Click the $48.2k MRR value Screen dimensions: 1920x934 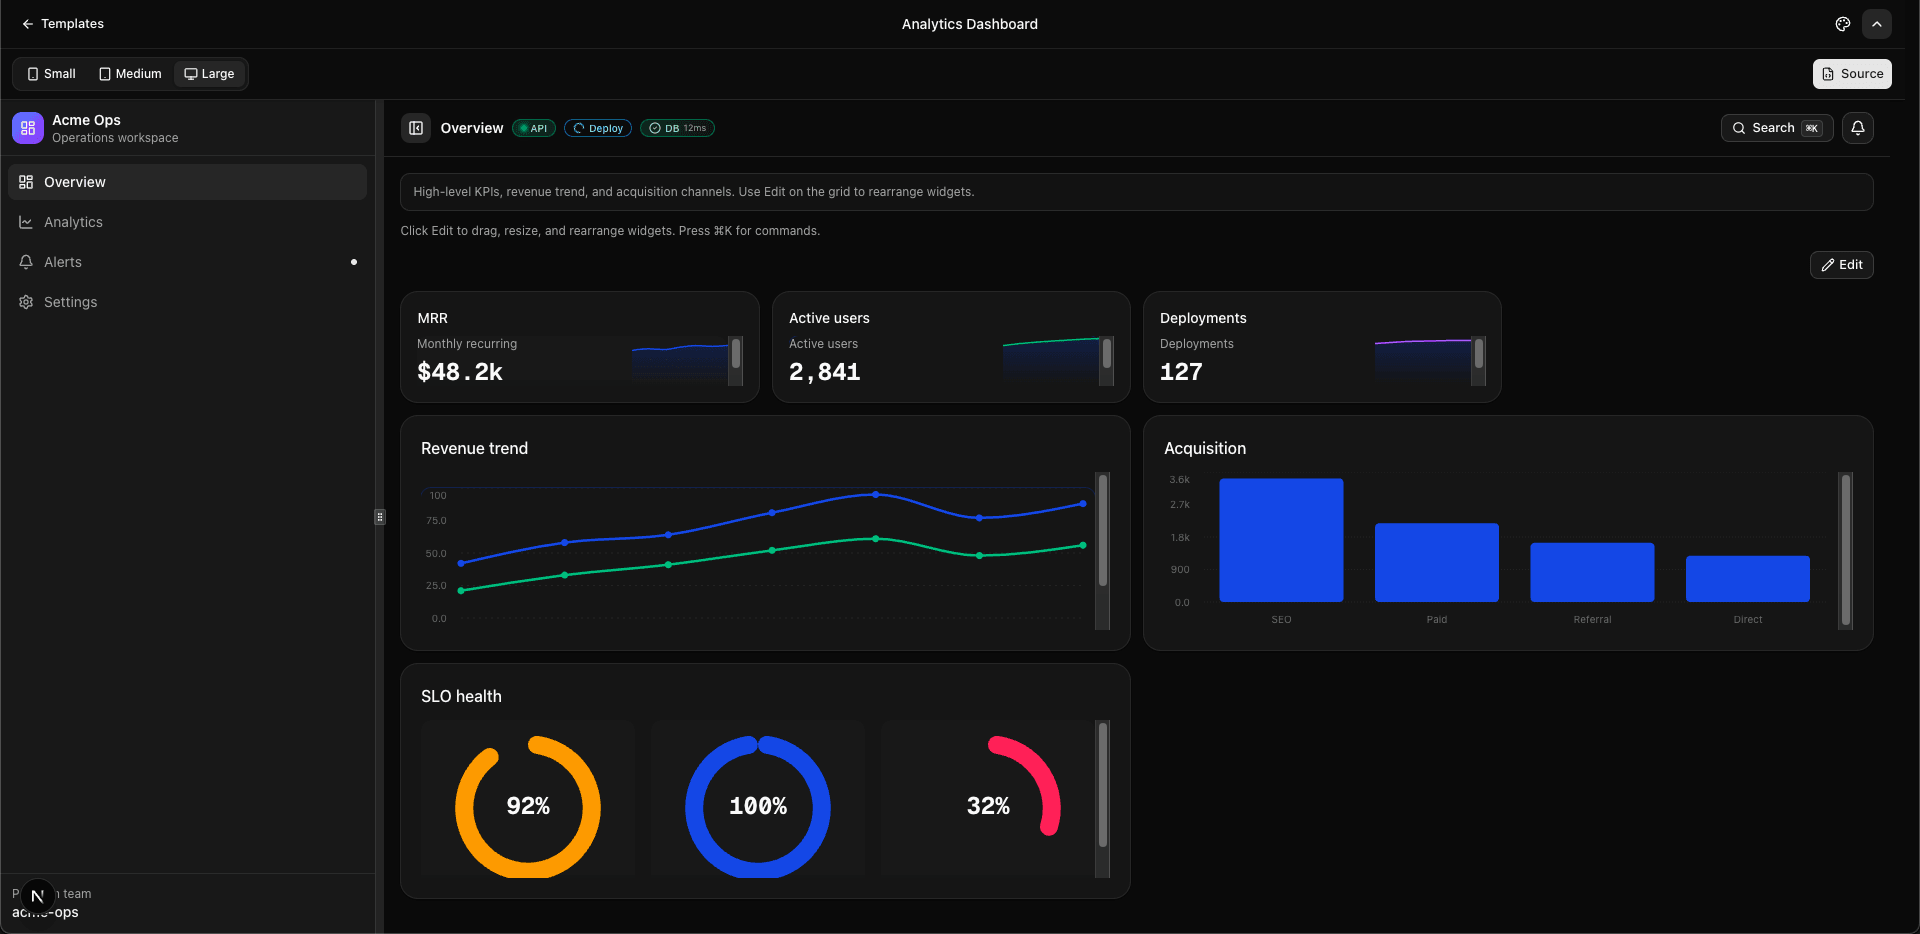(460, 372)
